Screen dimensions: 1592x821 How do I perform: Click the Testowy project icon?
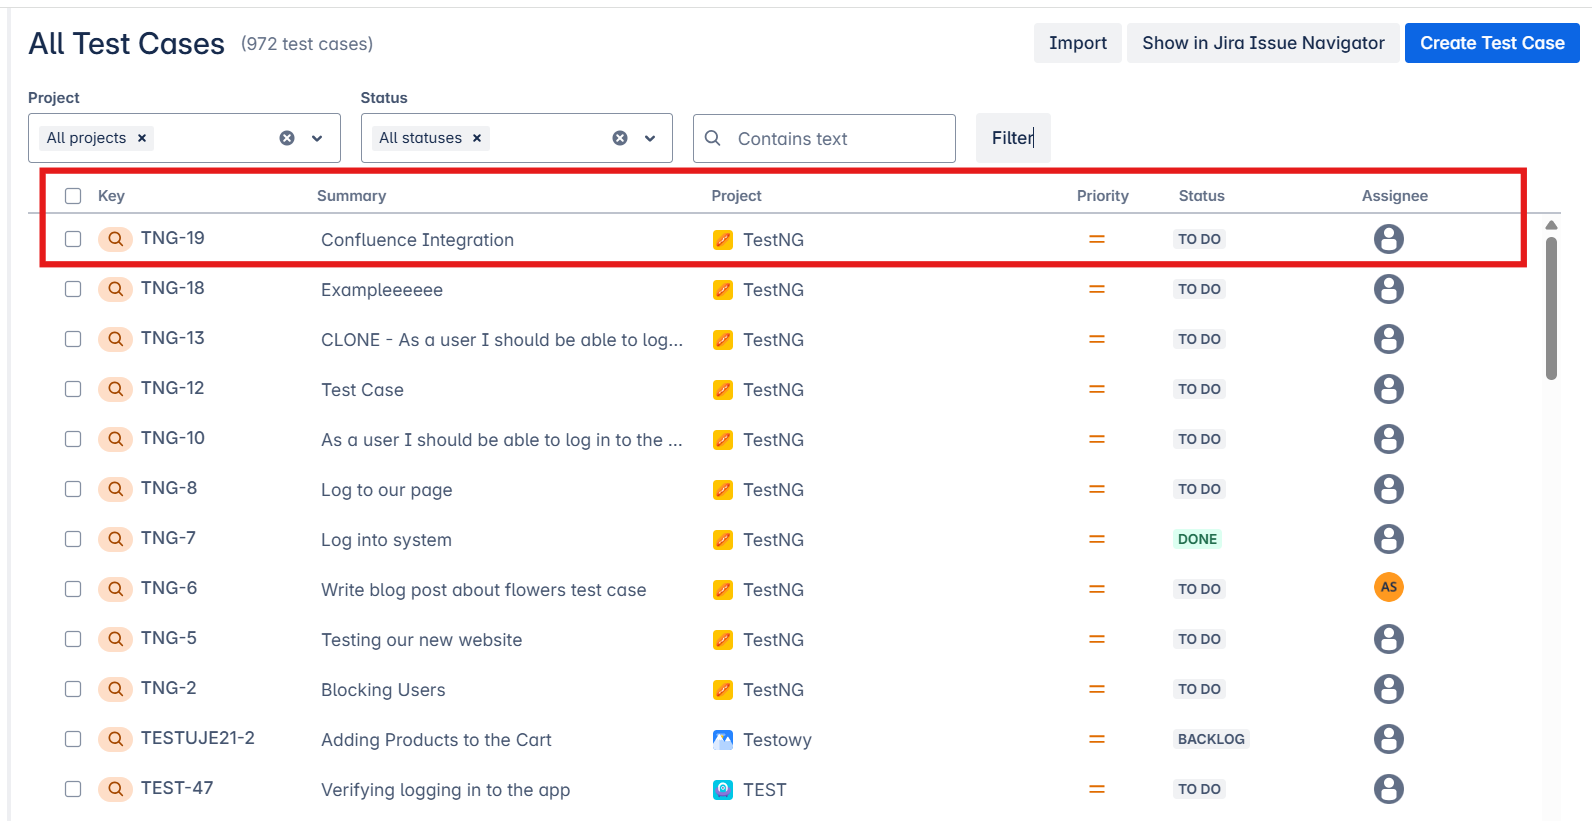click(x=723, y=740)
